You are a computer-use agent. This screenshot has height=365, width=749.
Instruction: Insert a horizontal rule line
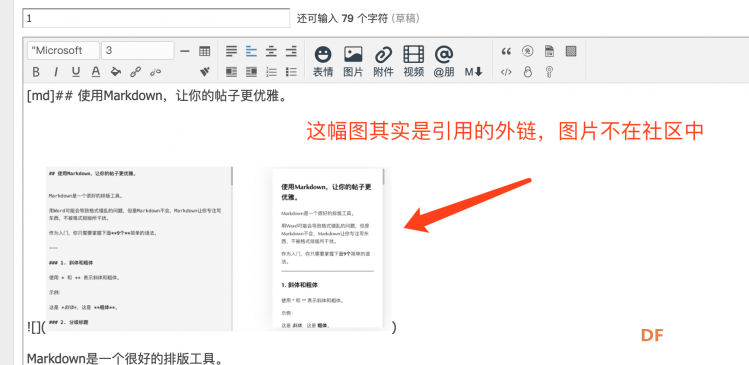point(185,51)
